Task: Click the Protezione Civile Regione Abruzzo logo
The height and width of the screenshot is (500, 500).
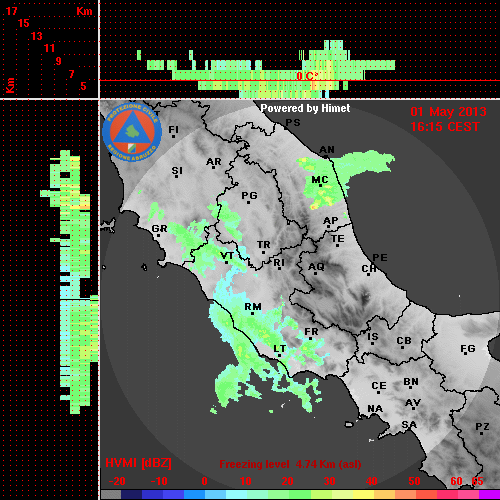Action: (132, 132)
